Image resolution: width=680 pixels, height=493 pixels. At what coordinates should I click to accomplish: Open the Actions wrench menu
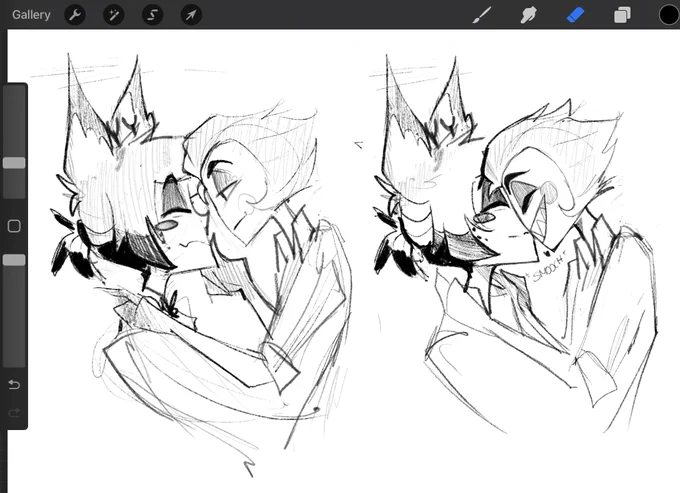75,15
